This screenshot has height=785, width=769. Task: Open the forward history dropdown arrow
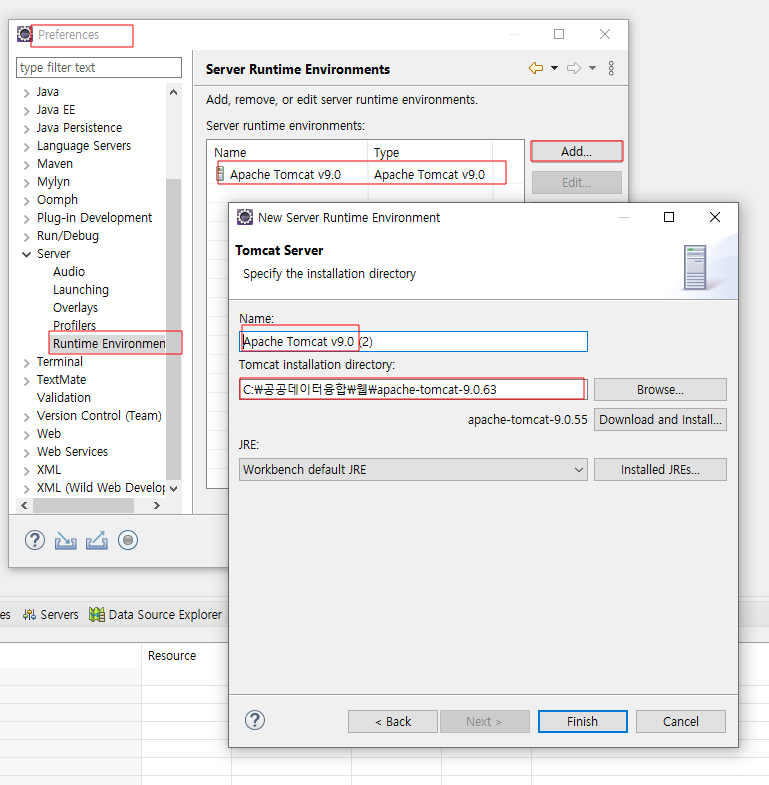pyautogui.click(x=592, y=68)
